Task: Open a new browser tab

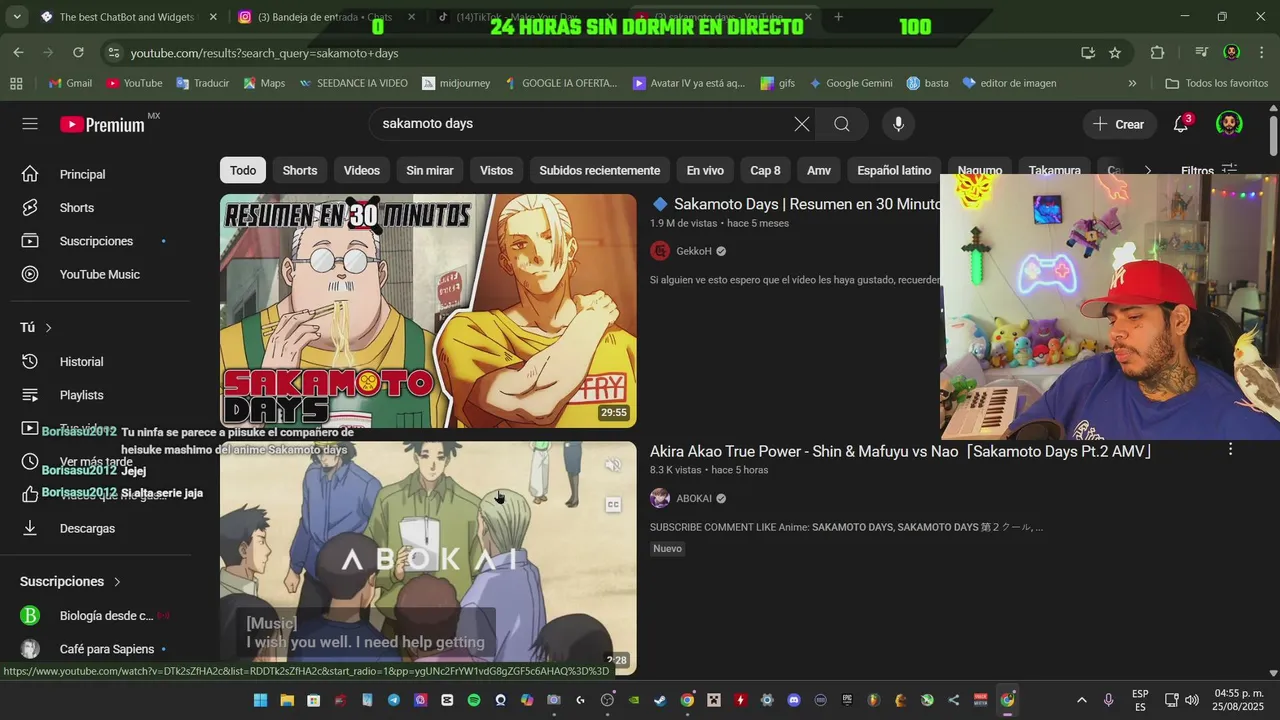Action: click(x=838, y=17)
